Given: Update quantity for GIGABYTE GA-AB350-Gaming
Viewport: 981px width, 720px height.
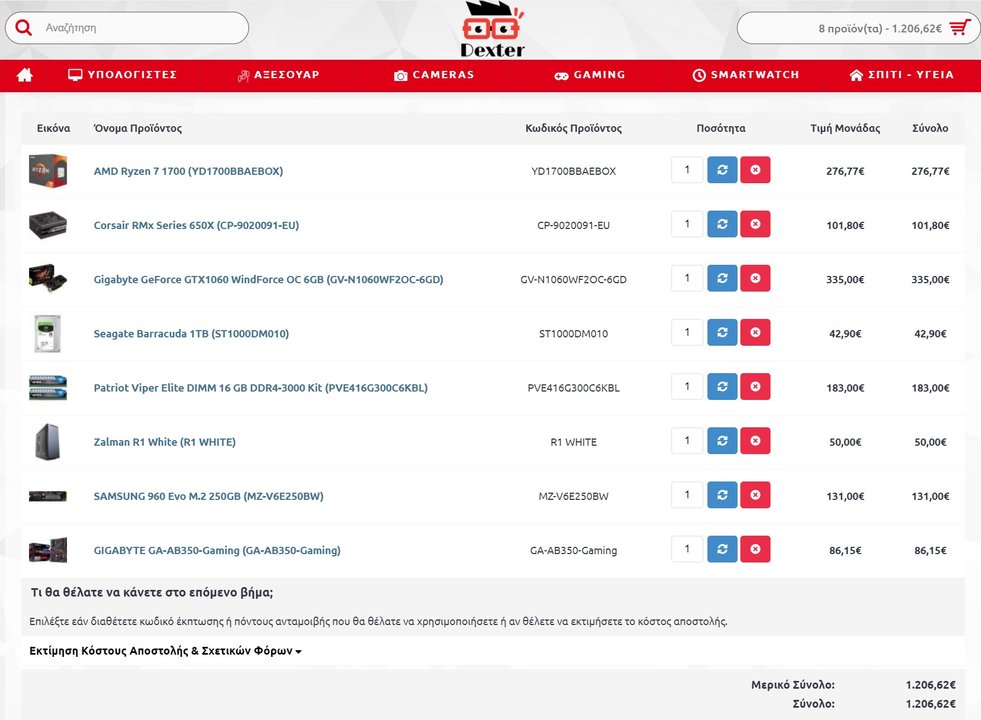Looking at the screenshot, I should point(722,549).
